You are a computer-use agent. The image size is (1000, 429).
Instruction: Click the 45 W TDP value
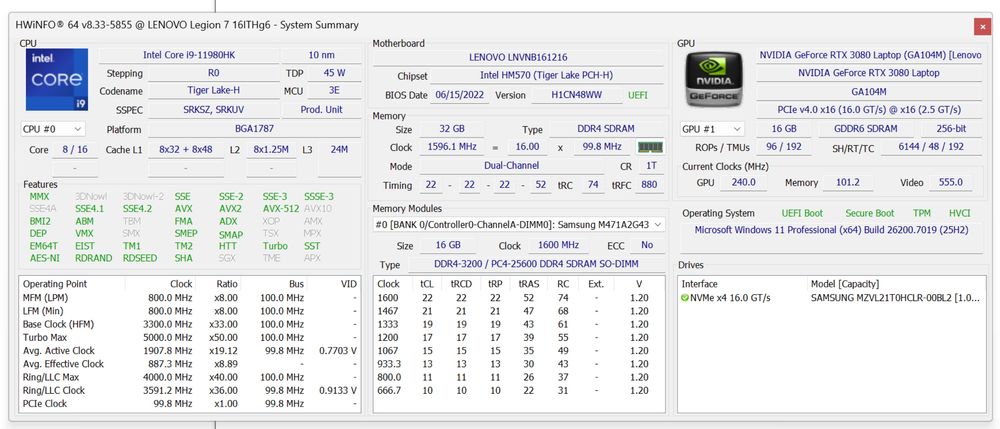(x=334, y=73)
